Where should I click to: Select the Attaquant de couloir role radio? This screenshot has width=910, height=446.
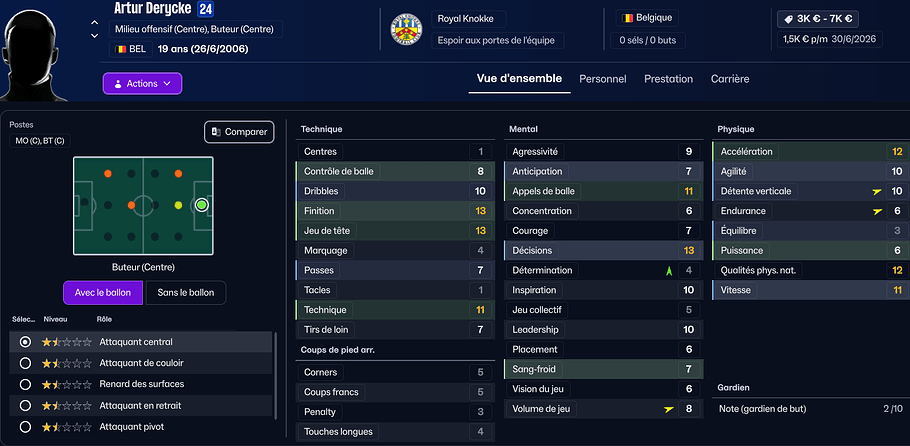(x=25, y=363)
